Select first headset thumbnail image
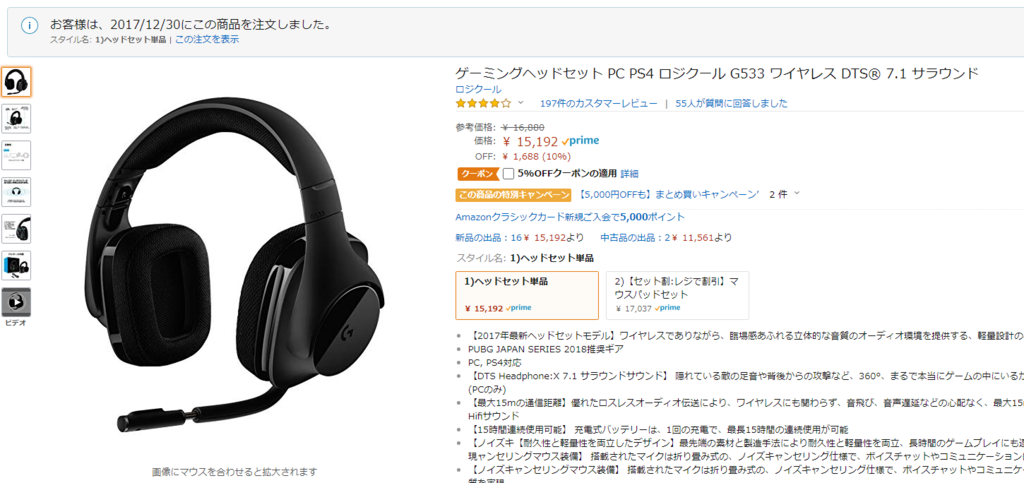Image resolution: width=1024 pixels, height=483 pixels. 16,82
